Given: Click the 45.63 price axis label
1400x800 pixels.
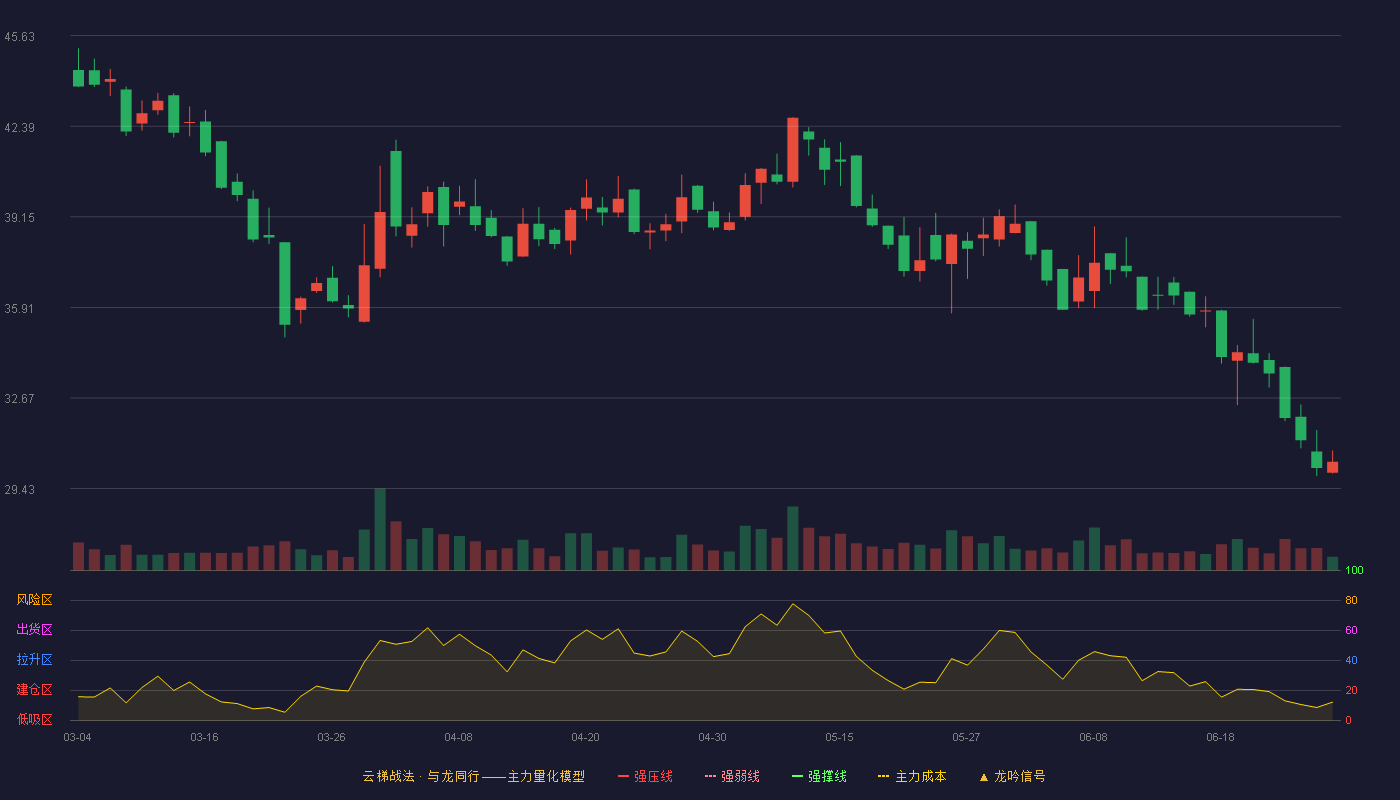Looking at the screenshot, I should point(19,37).
